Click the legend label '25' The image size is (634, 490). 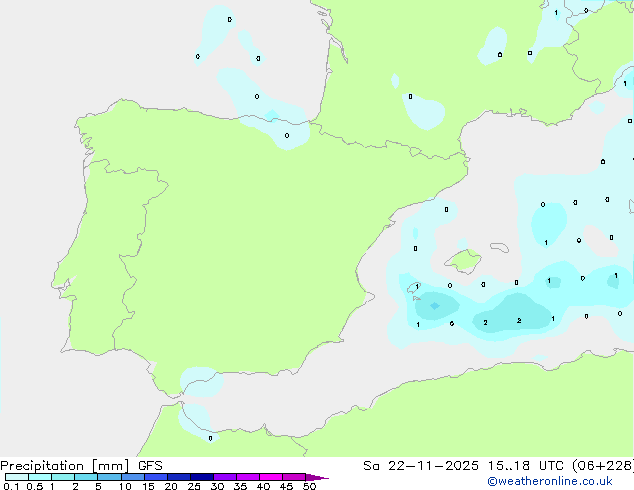click(194, 486)
